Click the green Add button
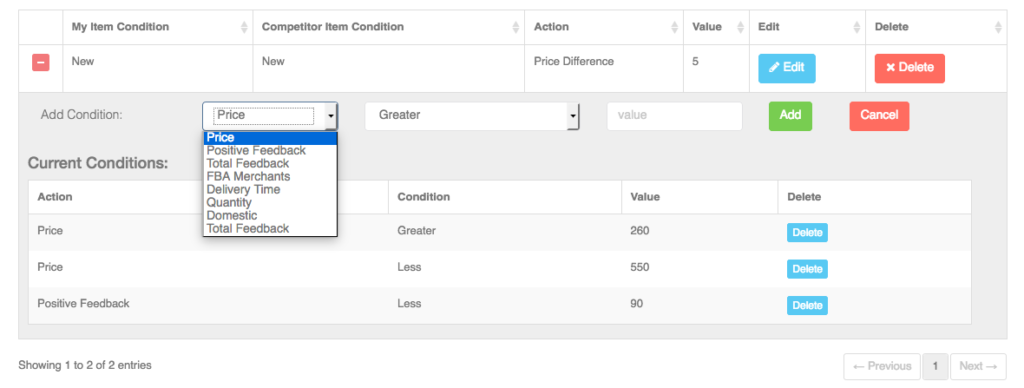1024x388 pixels. pos(790,116)
